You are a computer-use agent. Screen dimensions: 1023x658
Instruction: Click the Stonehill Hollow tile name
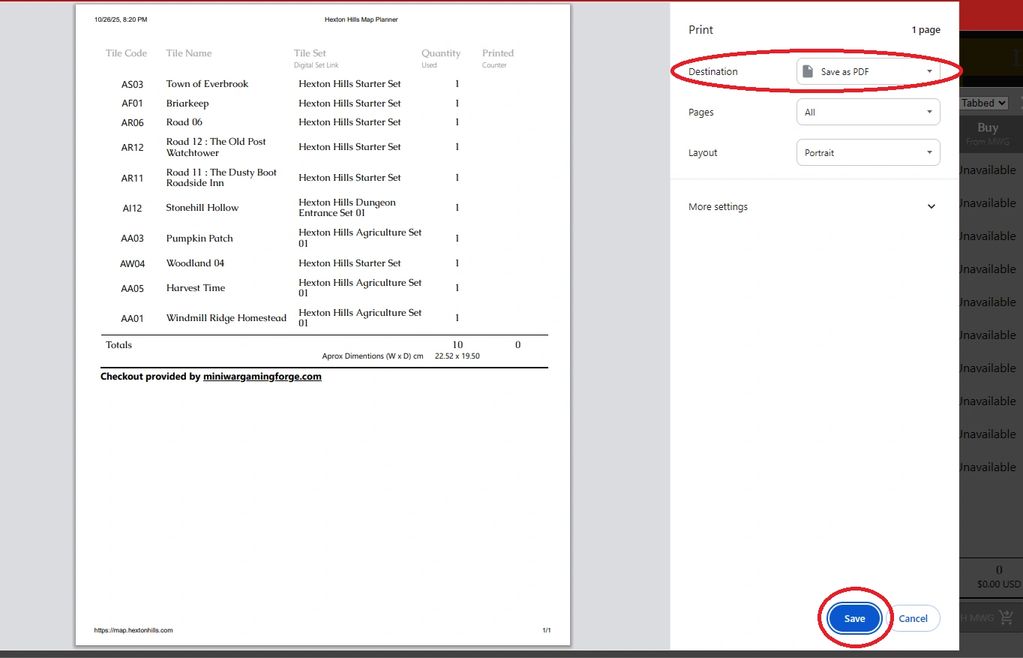pos(202,208)
